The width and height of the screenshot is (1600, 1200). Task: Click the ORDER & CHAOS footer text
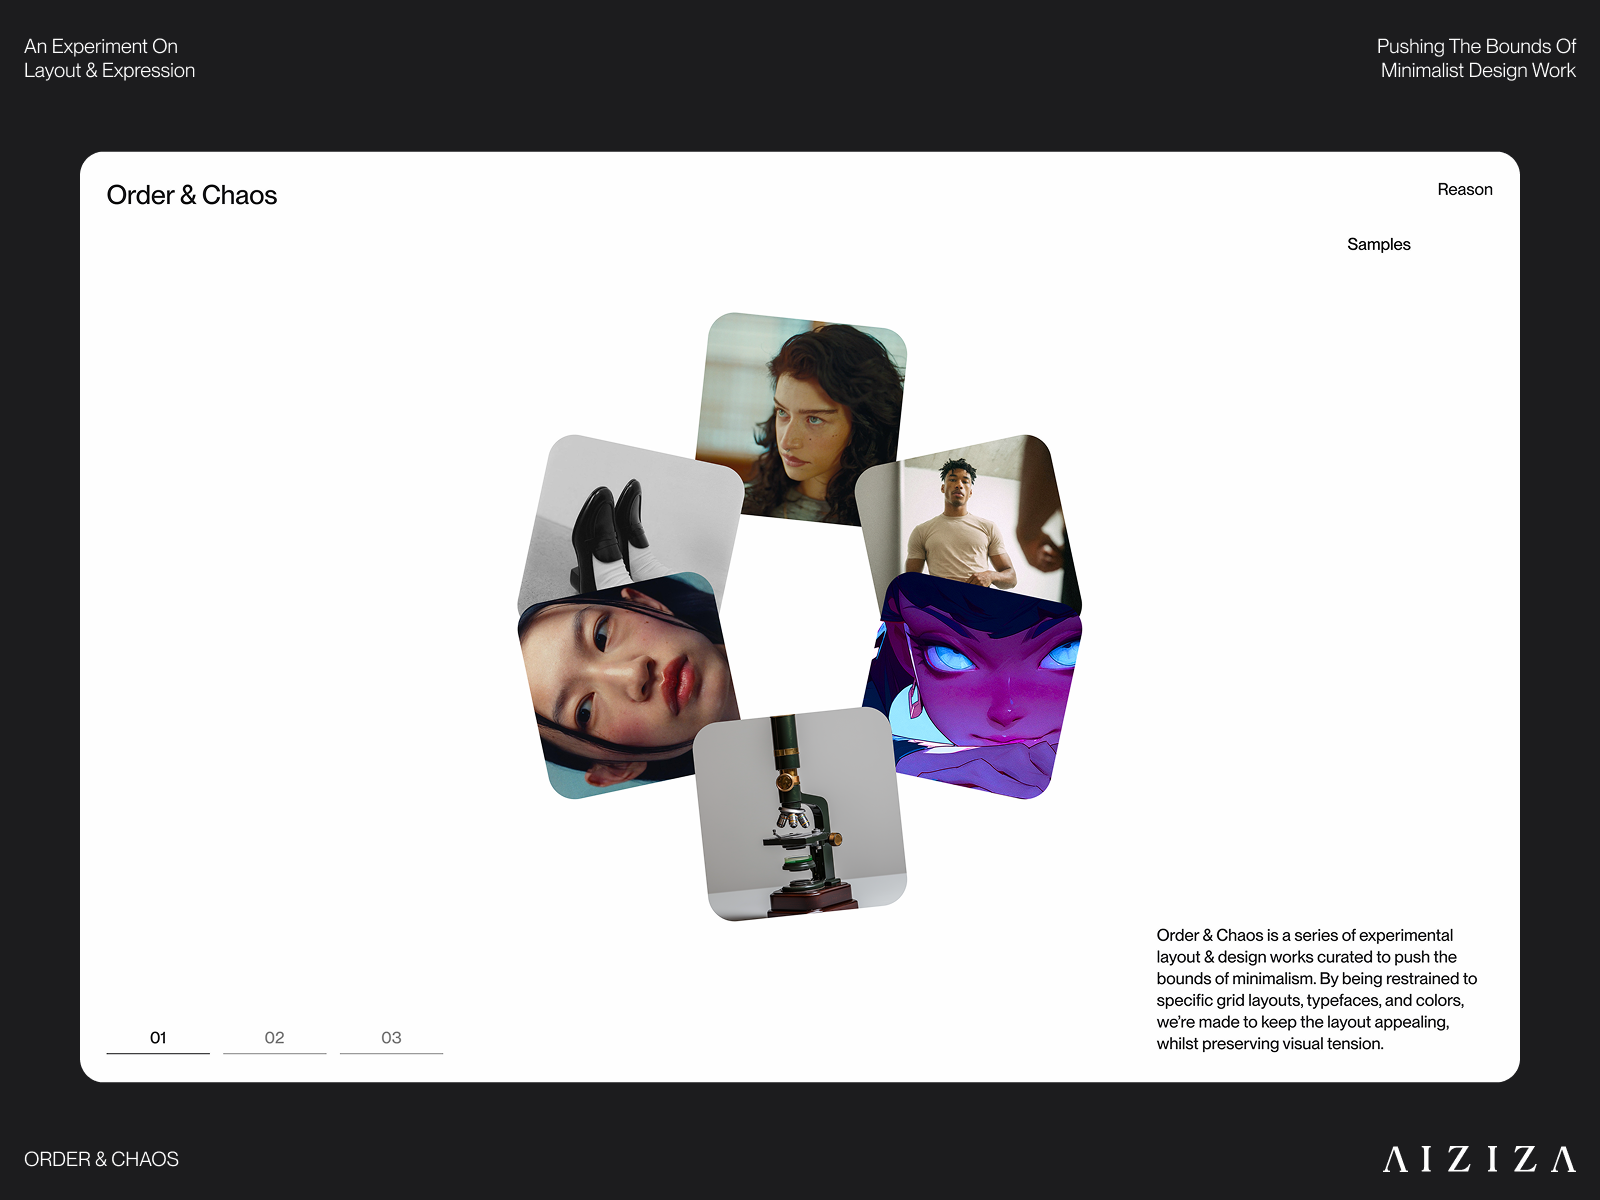point(101,1159)
